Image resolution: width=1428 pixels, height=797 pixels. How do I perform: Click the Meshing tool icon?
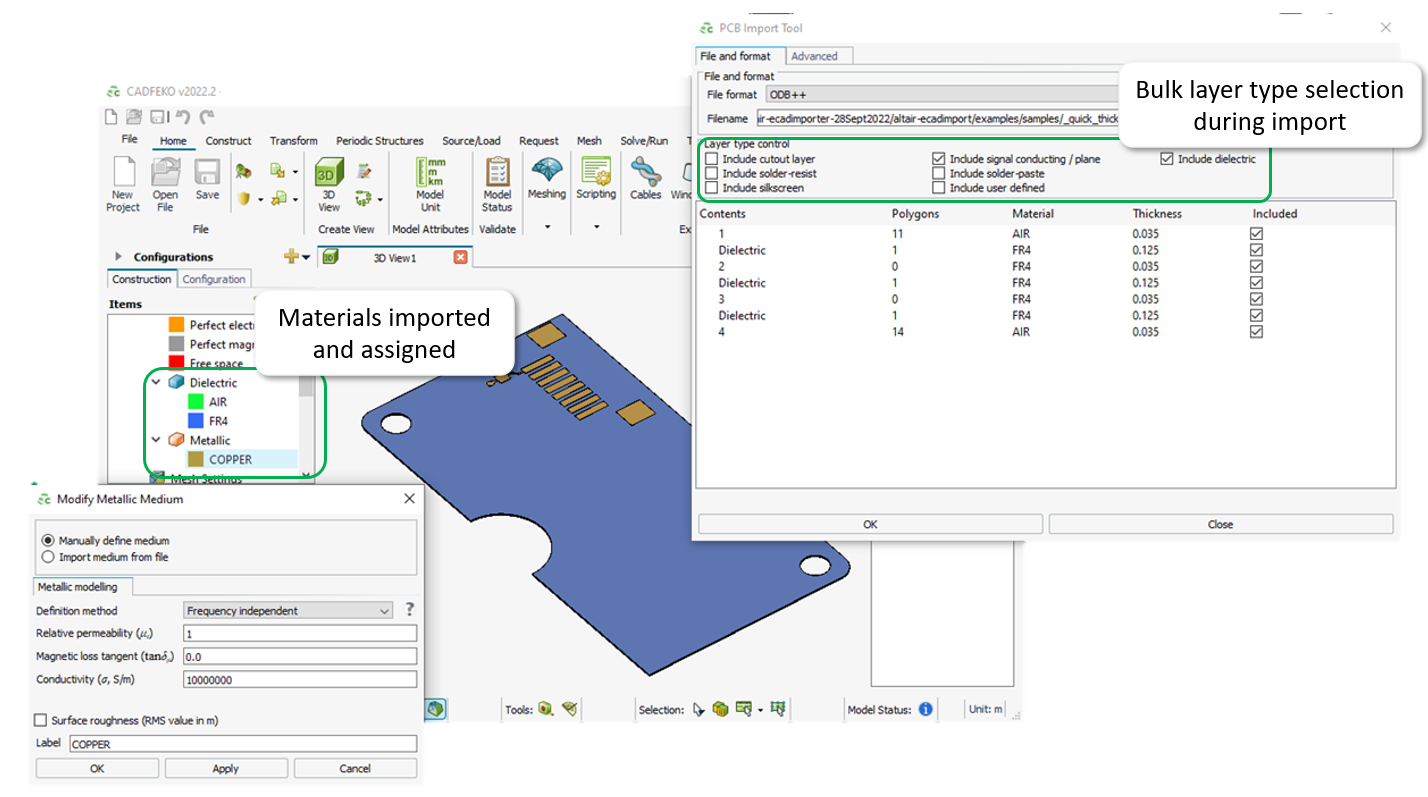547,171
